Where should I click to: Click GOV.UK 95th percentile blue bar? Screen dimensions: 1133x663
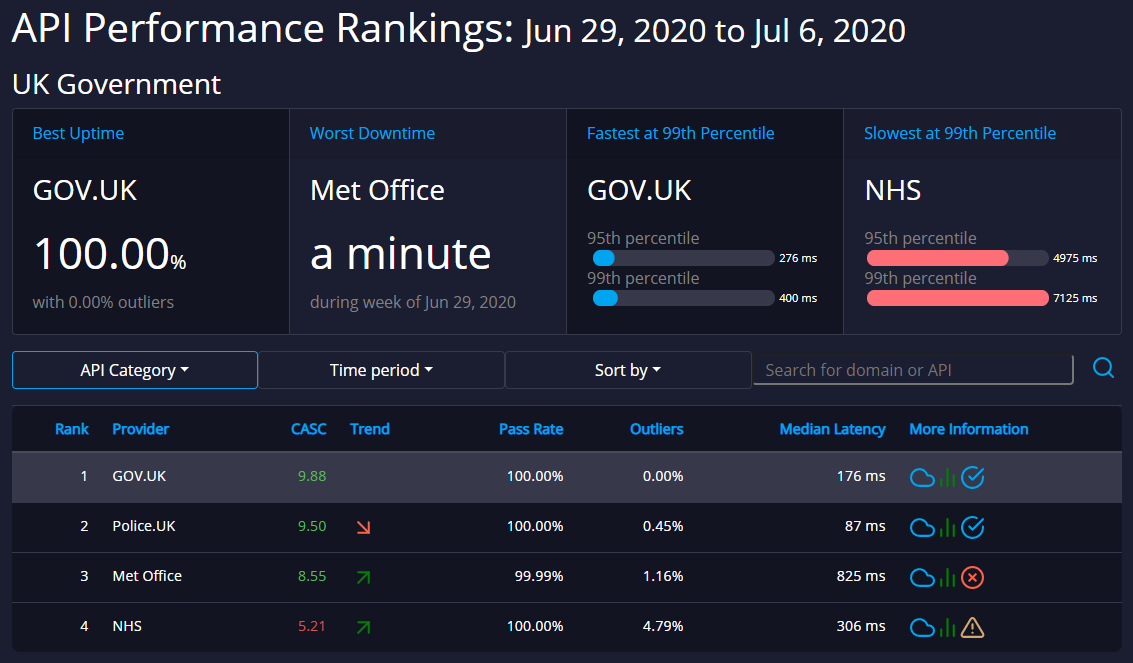point(603,258)
